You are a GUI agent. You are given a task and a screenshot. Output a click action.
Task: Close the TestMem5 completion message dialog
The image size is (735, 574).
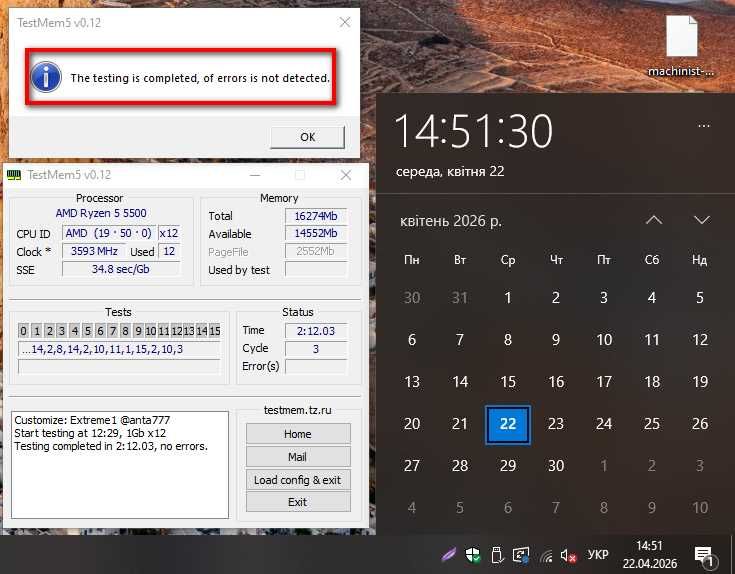point(345,22)
